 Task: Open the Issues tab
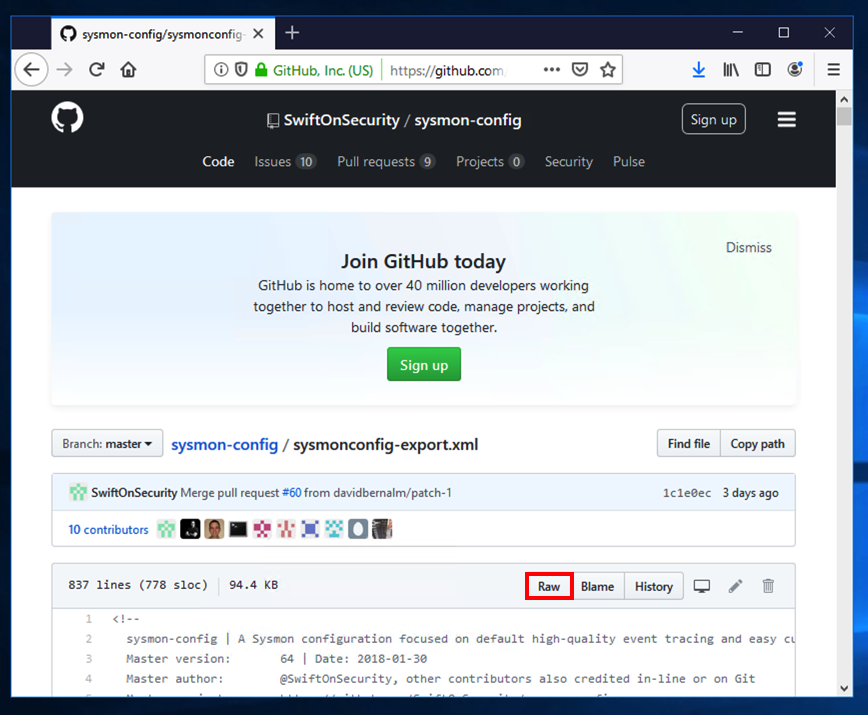point(285,162)
